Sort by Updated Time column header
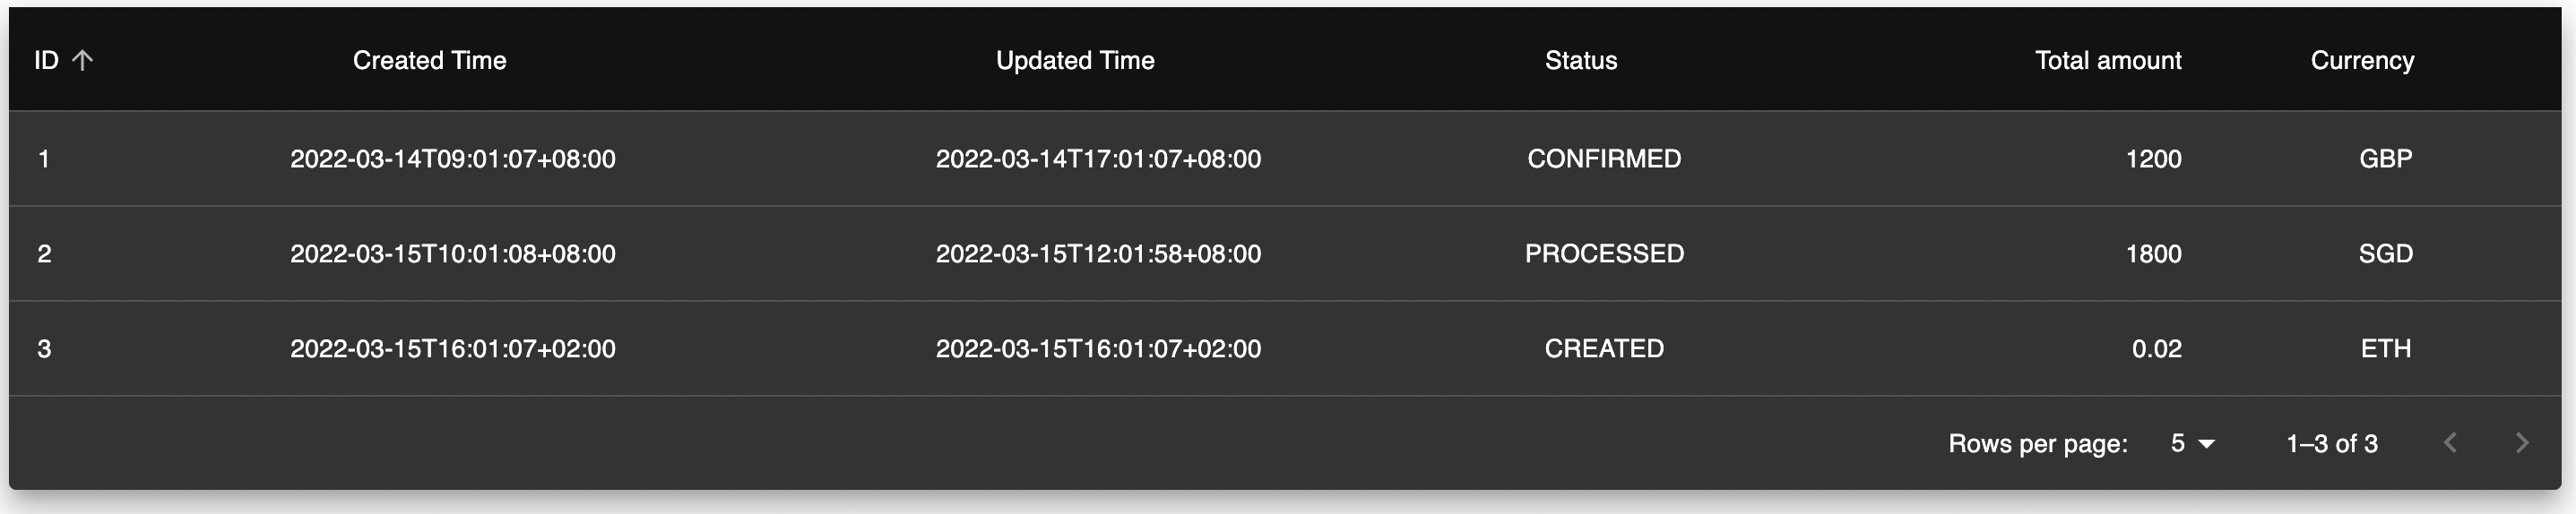Image resolution: width=2576 pixels, height=514 pixels. point(1074,60)
